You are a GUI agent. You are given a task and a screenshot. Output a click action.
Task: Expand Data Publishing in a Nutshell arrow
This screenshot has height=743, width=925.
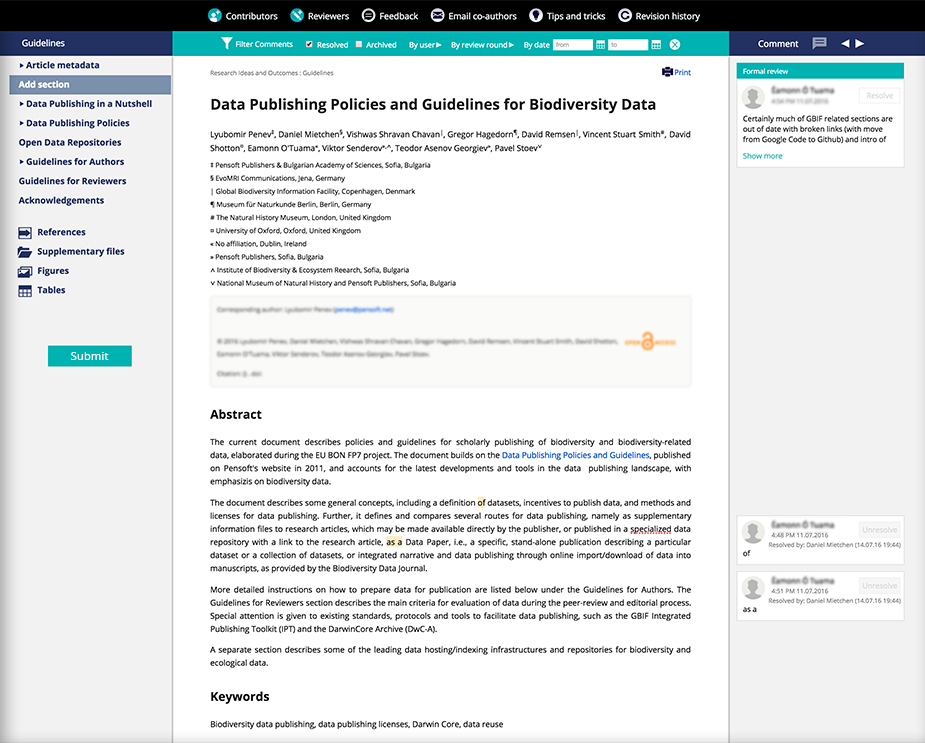pyautogui.click(x=21, y=104)
